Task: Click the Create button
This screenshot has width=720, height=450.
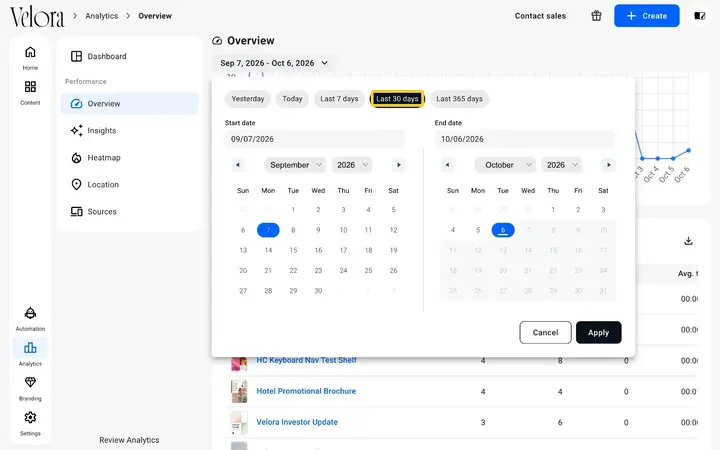Action: pyautogui.click(x=647, y=16)
